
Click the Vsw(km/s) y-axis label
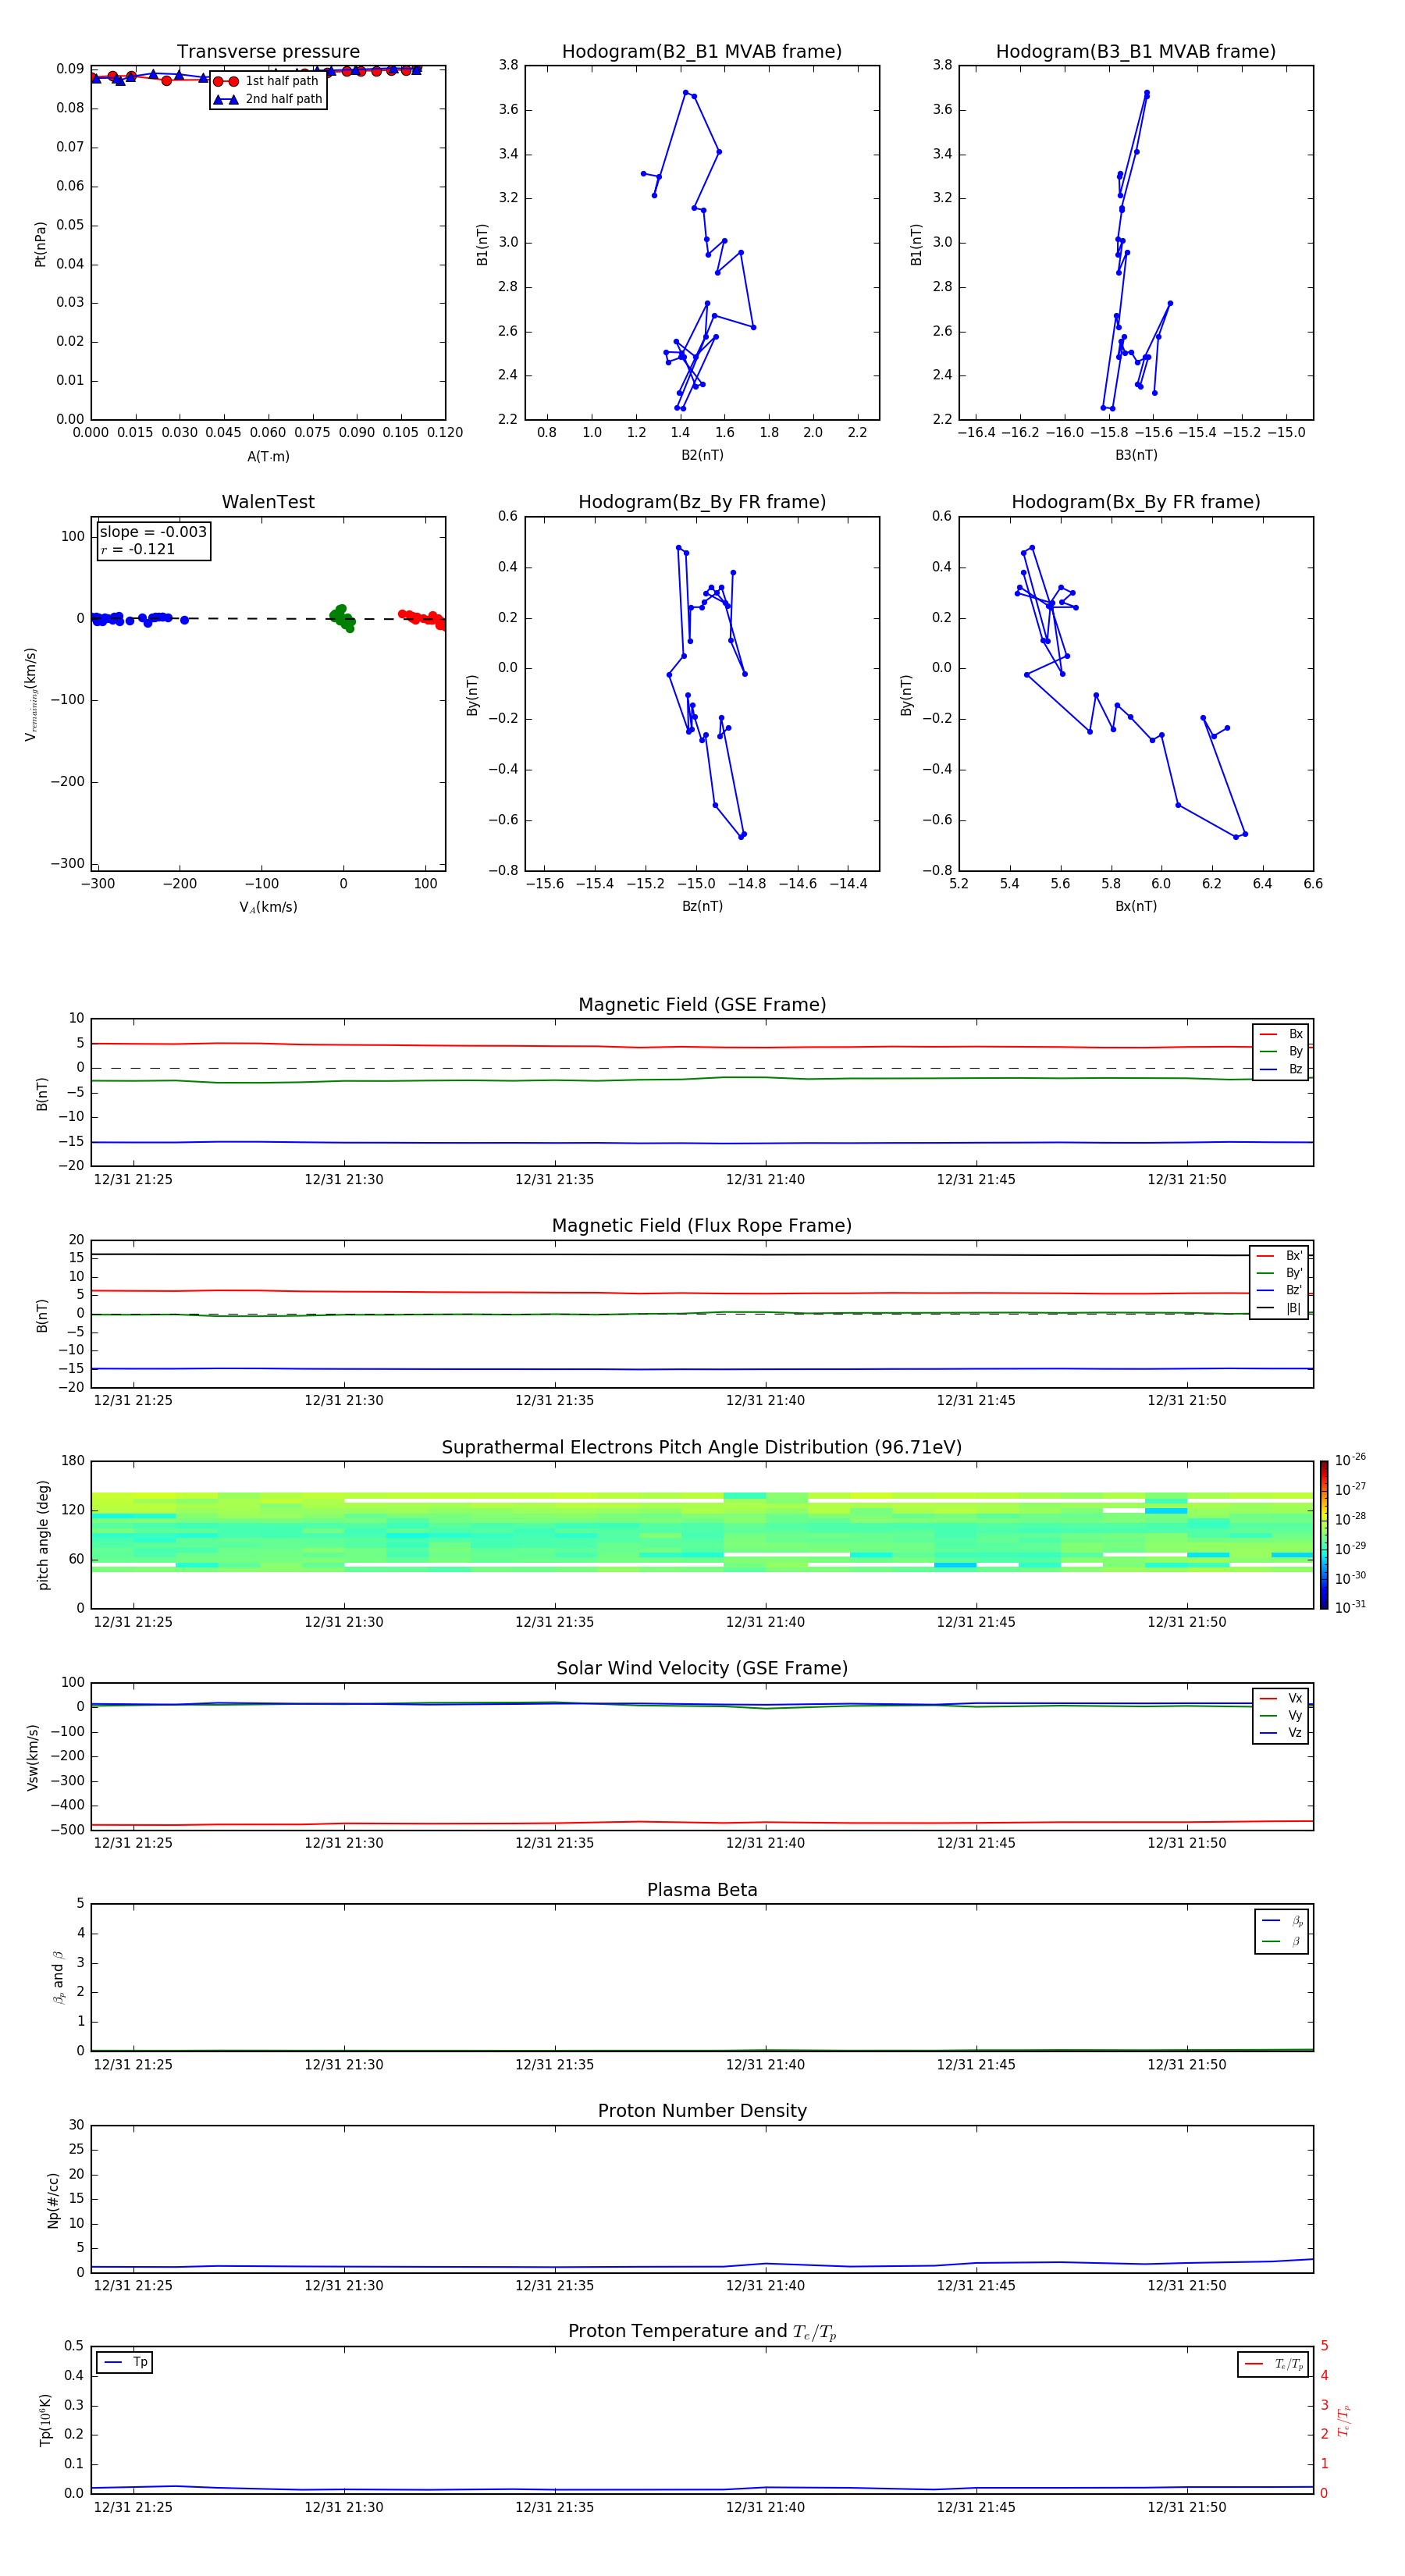click(33, 1757)
